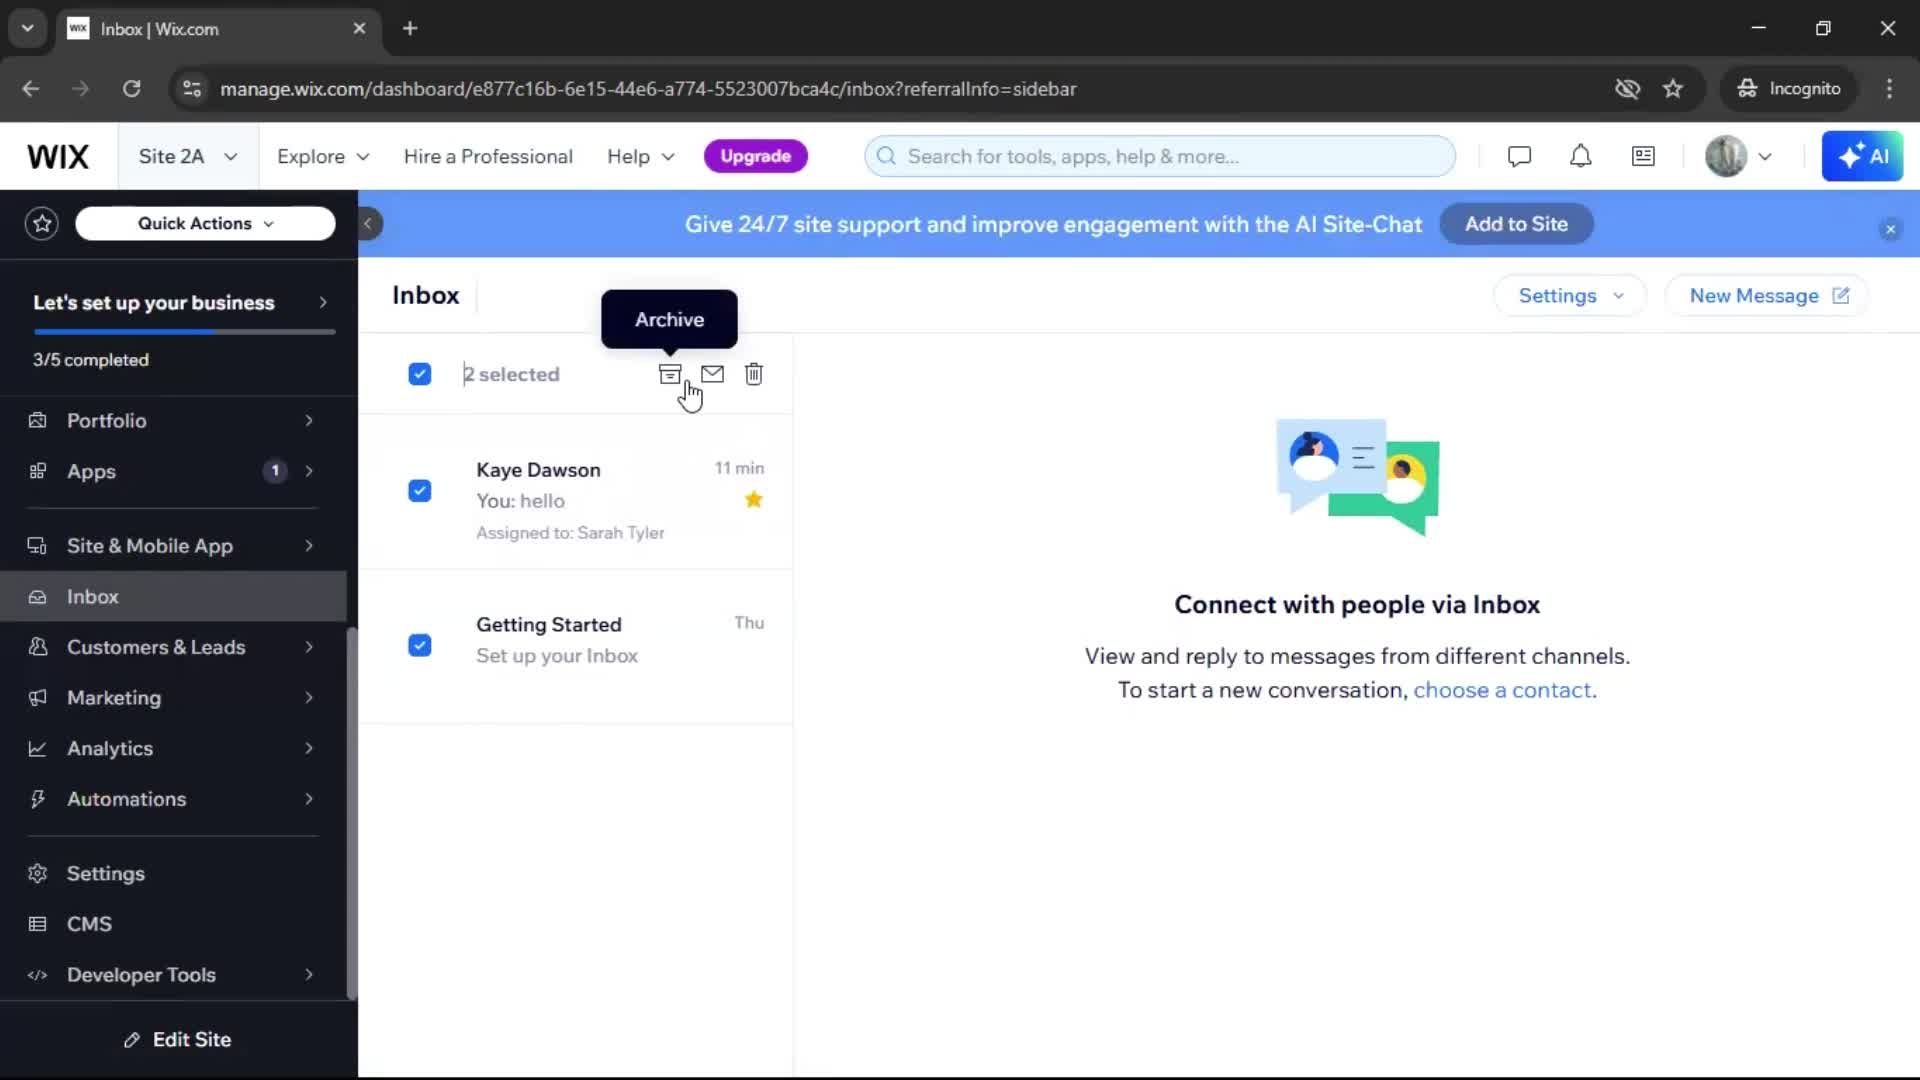Open the tab search dropdown arrow
Viewport: 1920px width, 1080px height.
[x=27, y=28]
